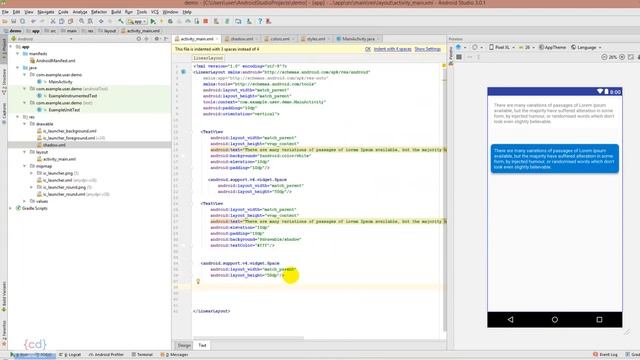Click the Make Project hammer icon
This screenshot has height=360, width=640.
[x=121, y=21]
